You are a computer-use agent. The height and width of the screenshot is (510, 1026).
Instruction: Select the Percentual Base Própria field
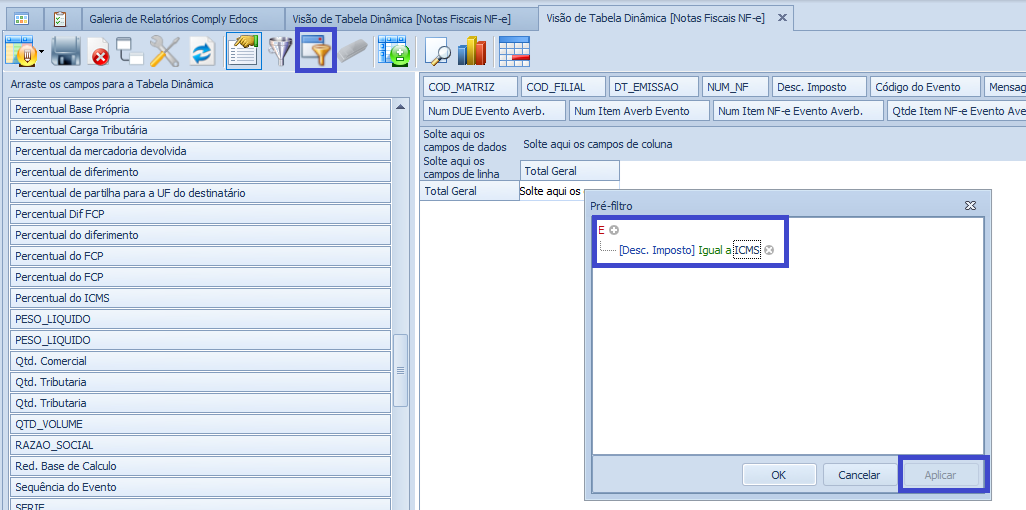(x=200, y=109)
